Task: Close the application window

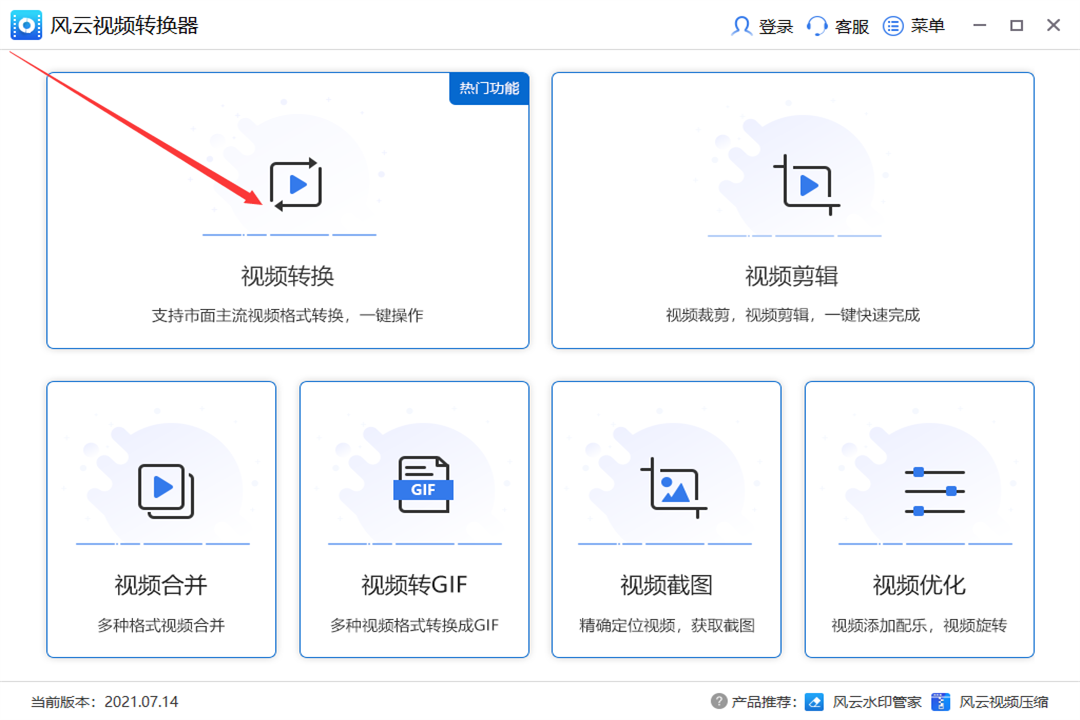Action: click(x=1053, y=25)
